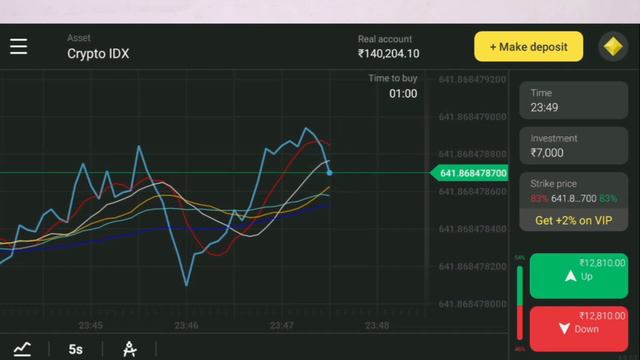Click the Time to buy 01:00 countdown
Image resolution: width=640 pixels, height=360 pixels.
pos(393,86)
